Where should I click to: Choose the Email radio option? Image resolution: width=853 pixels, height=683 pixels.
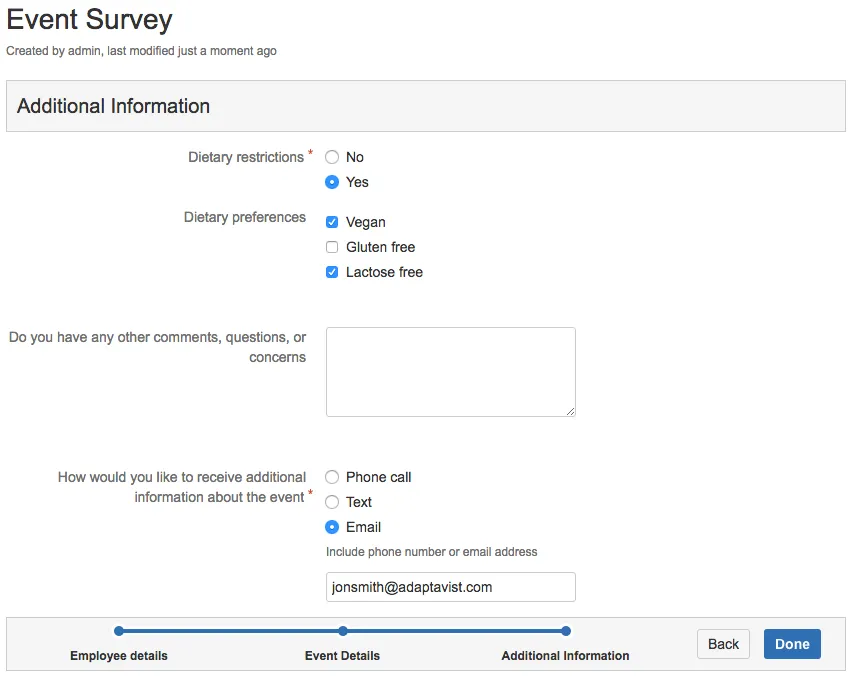[x=332, y=527]
